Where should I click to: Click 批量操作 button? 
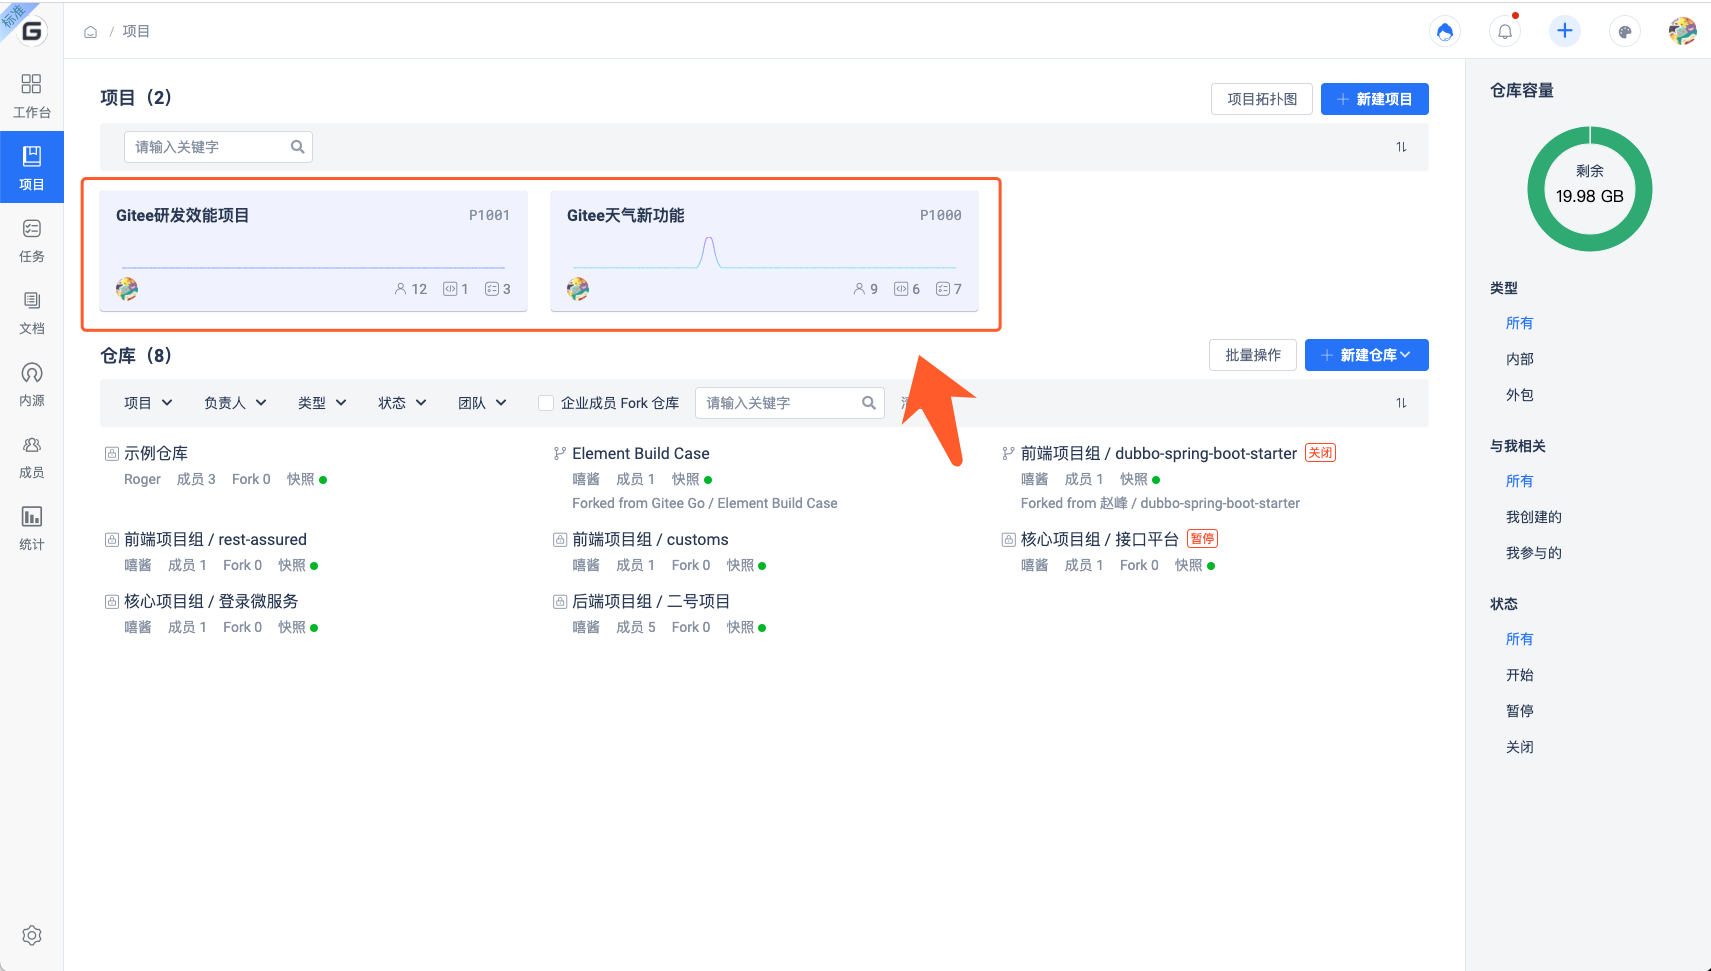coord(1253,355)
